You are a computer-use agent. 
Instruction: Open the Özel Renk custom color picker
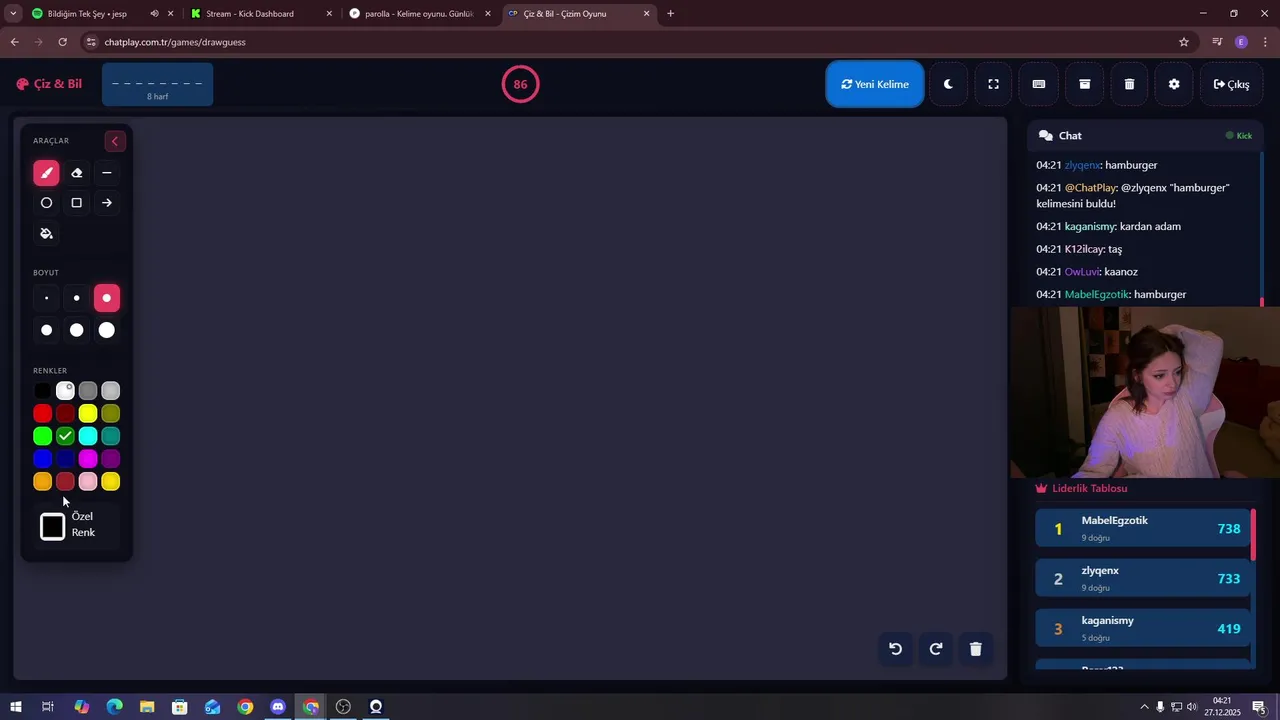pos(53,526)
